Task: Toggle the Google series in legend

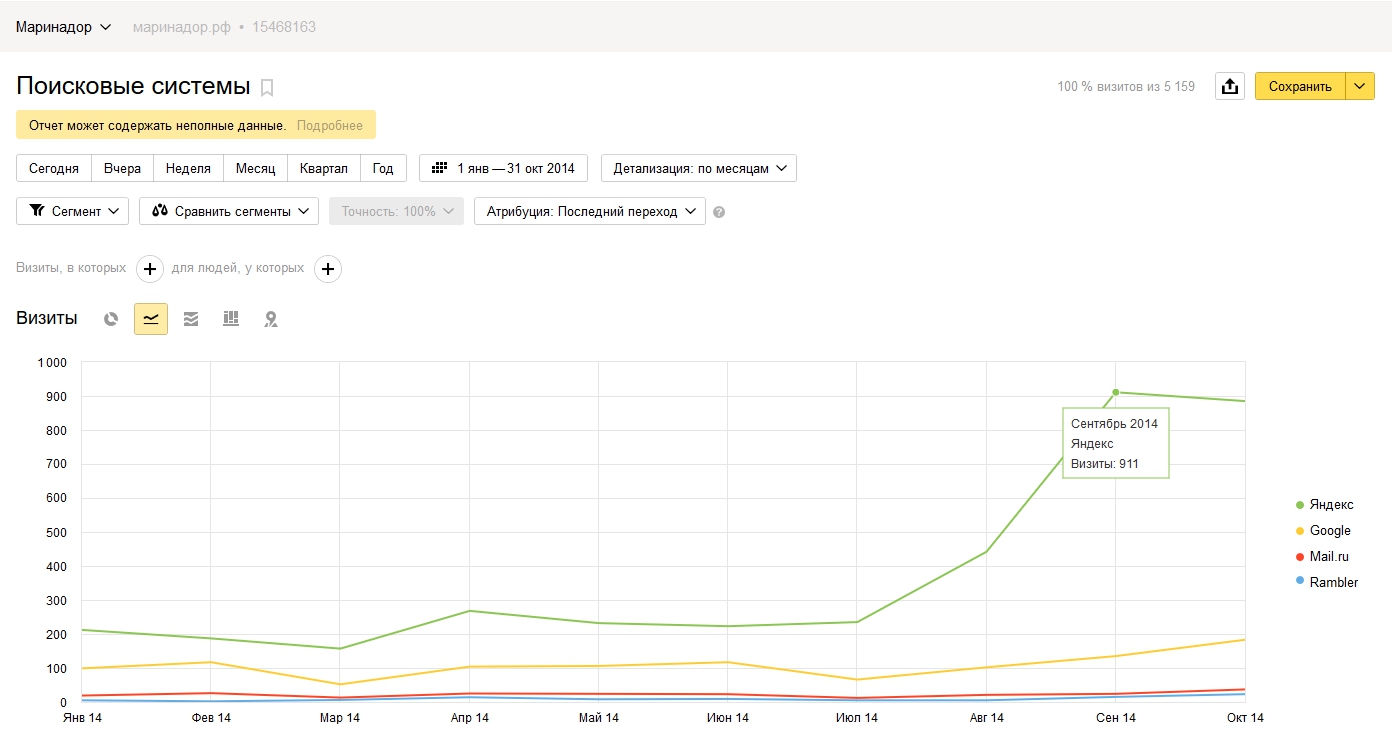Action: tap(1330, 531)
